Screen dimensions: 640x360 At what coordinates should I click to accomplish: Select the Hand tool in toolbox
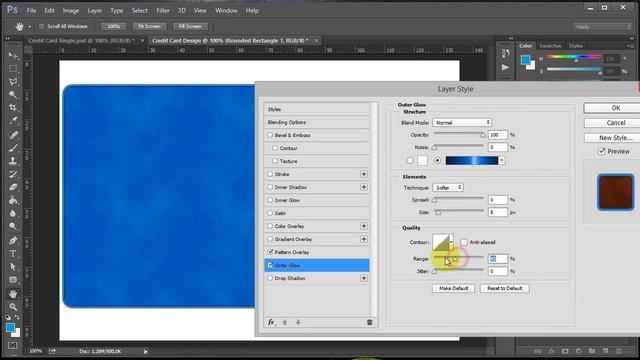coord(13,293)
